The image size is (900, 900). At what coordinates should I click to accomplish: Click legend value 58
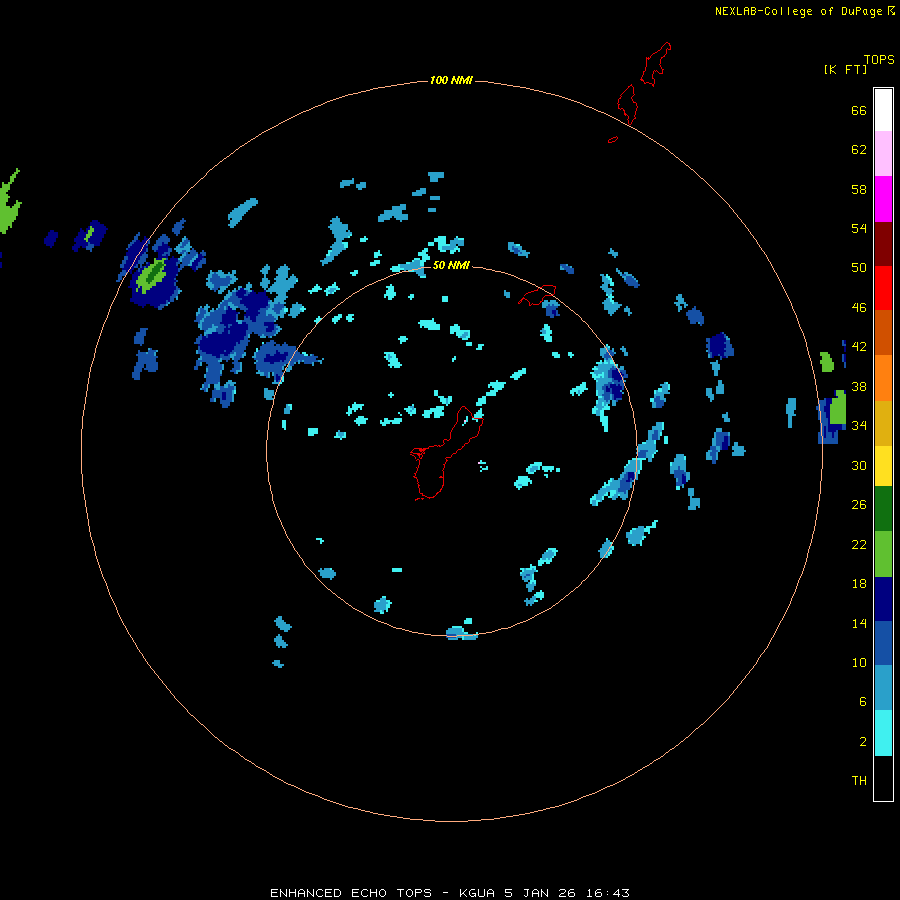click(x=859, y=189)
